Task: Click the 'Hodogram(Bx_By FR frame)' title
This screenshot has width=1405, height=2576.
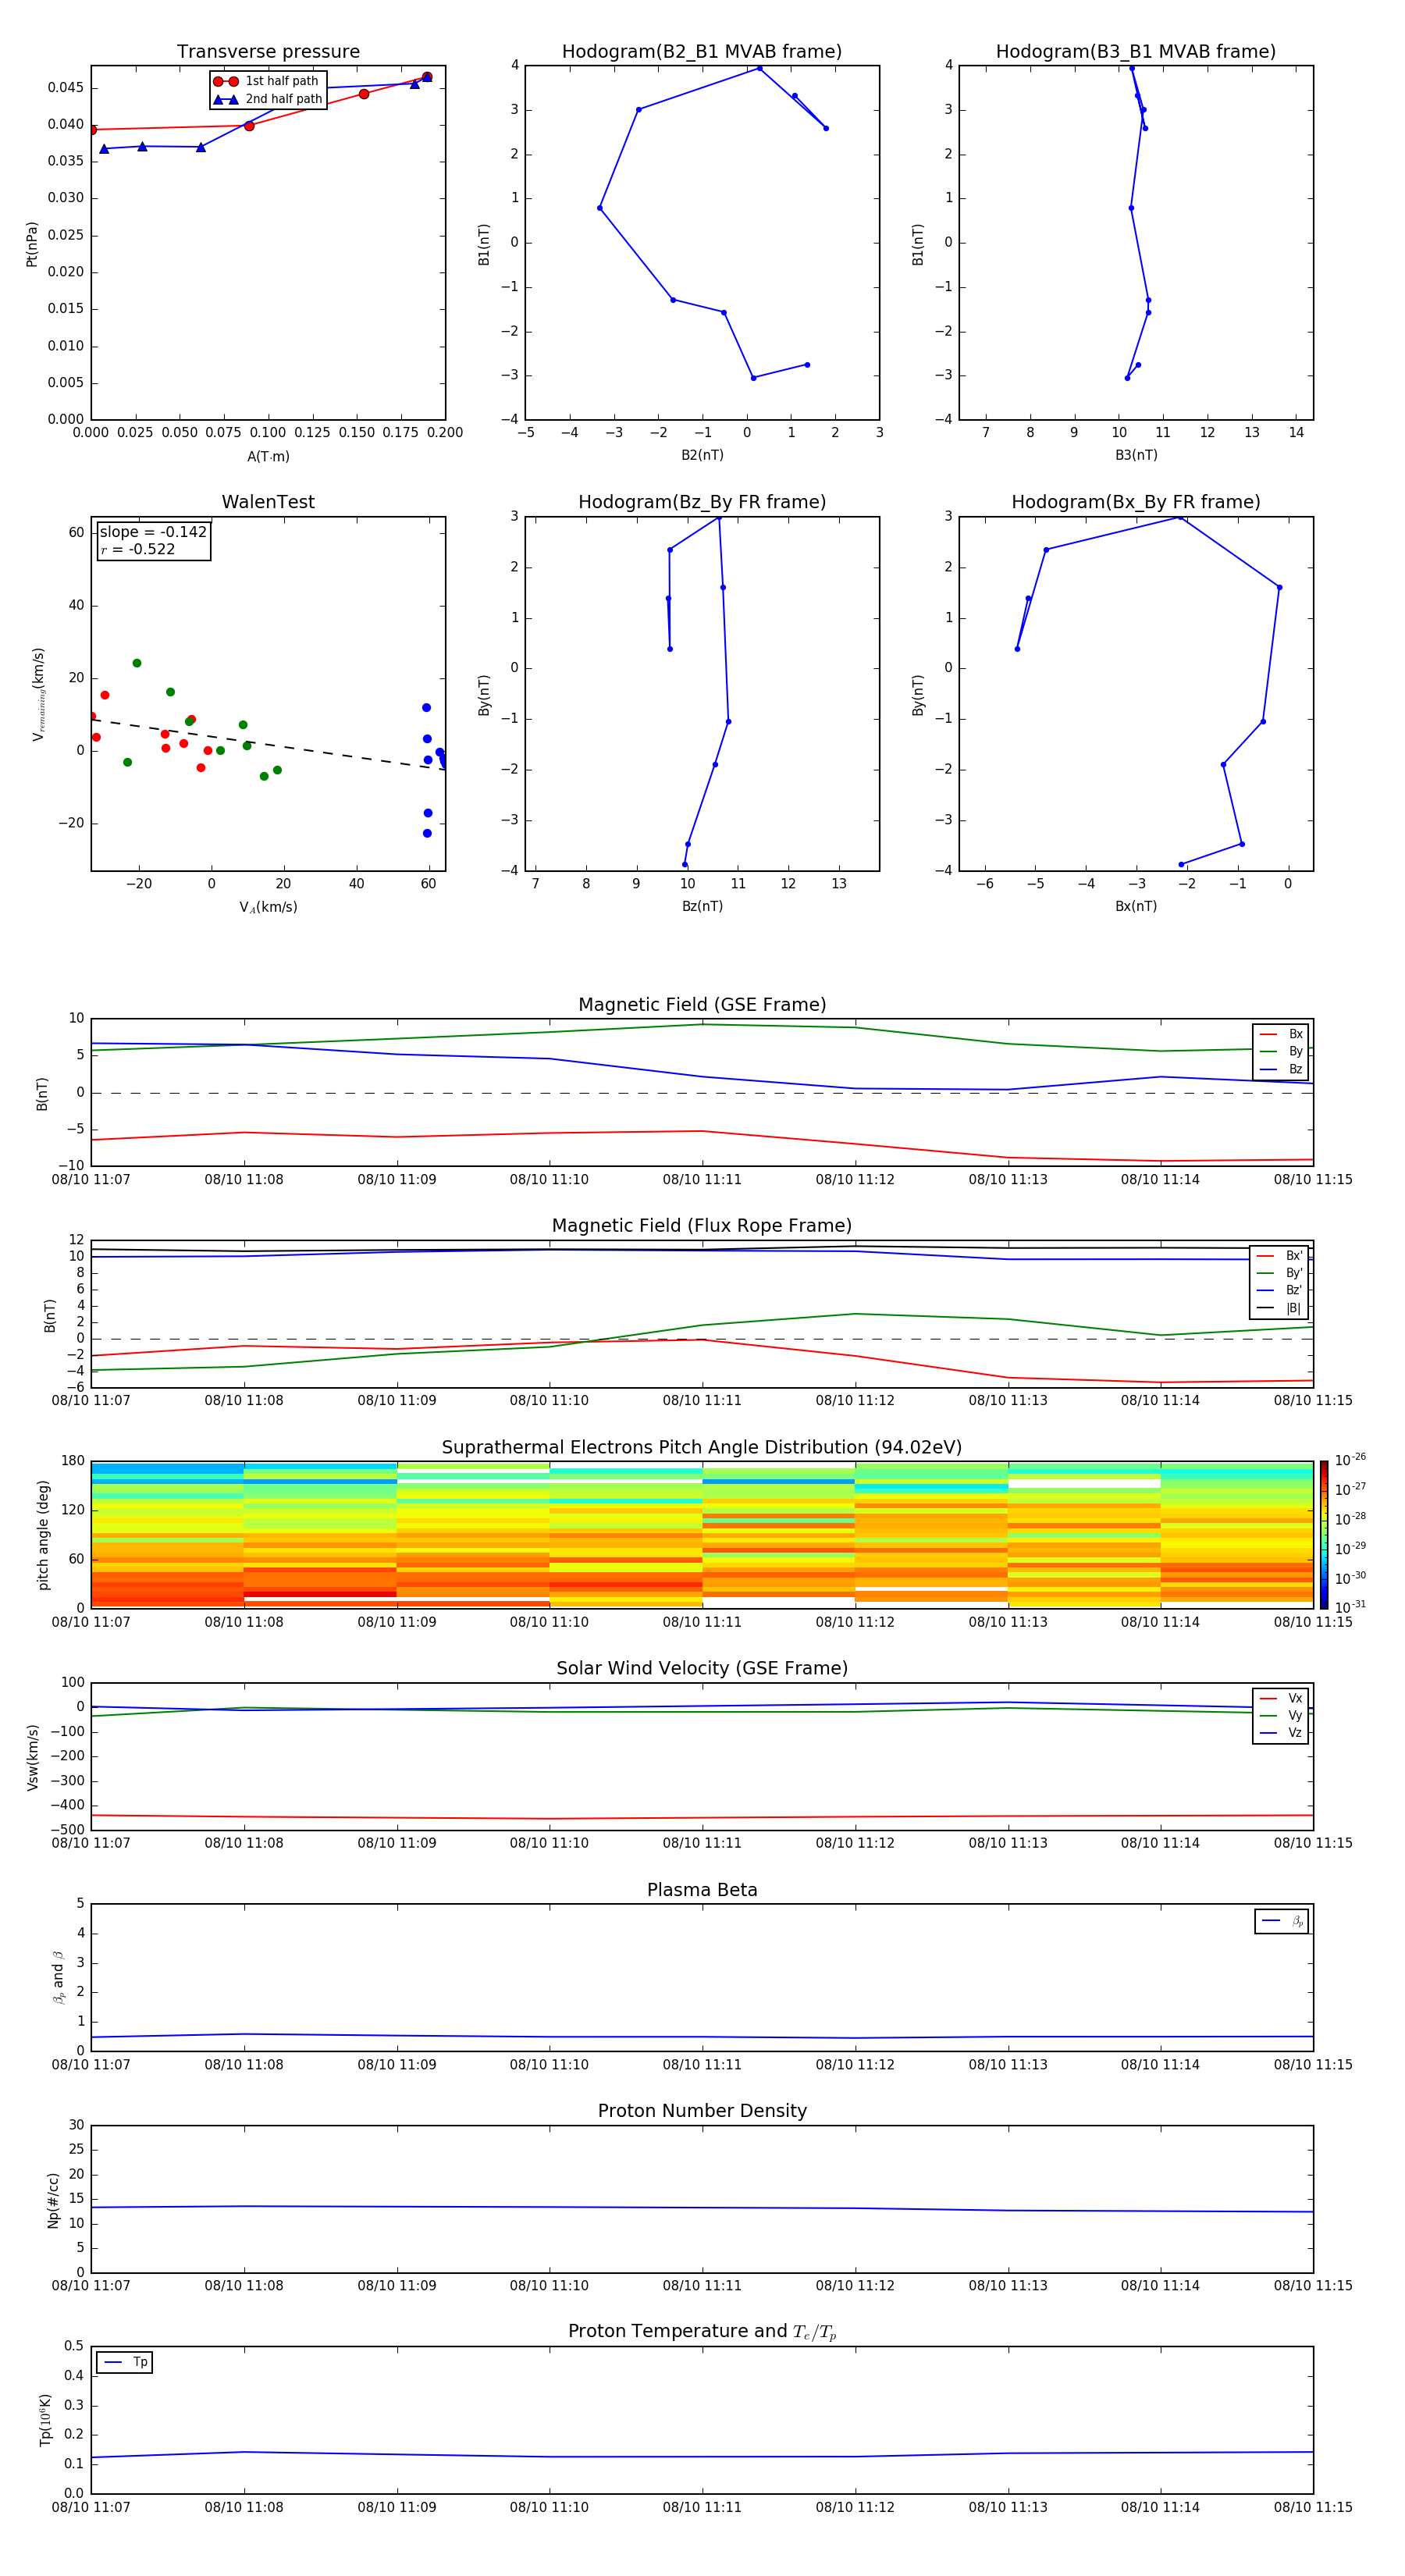Action: click(x=1136, y=502)
